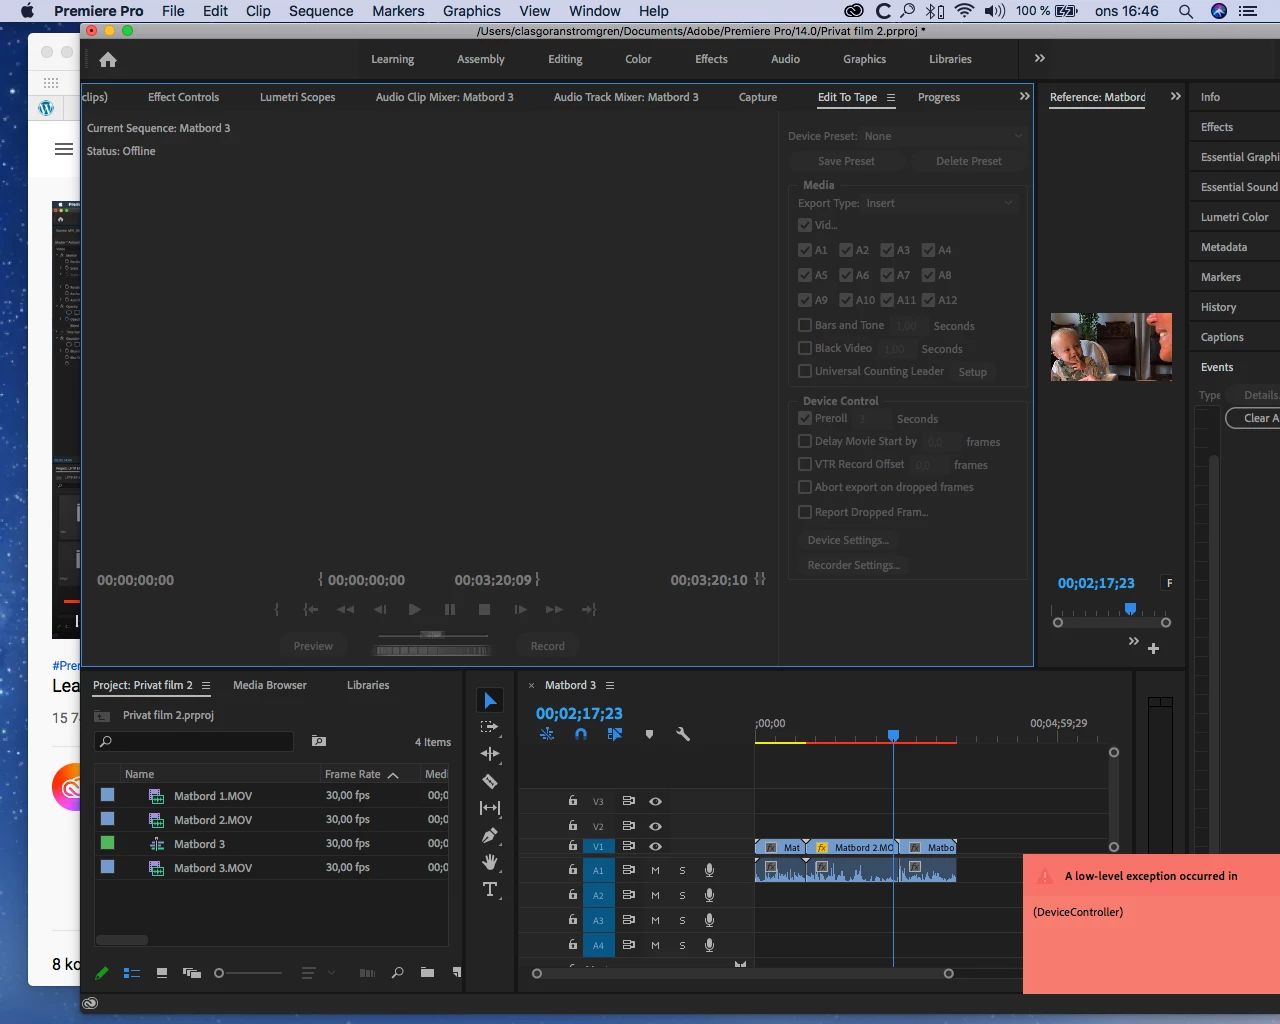This screenshot has width=1280, height=1024.
Task: Open the Effect Controls tab
Action: pyautogui.click(x=183, y=97)
